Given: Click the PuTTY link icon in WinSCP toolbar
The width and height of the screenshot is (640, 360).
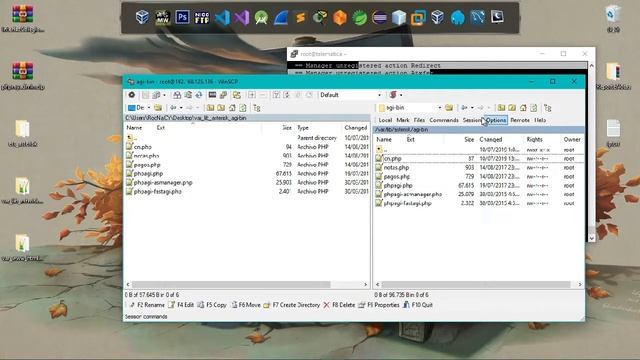Looking at the screenshot, I should 223,95.
